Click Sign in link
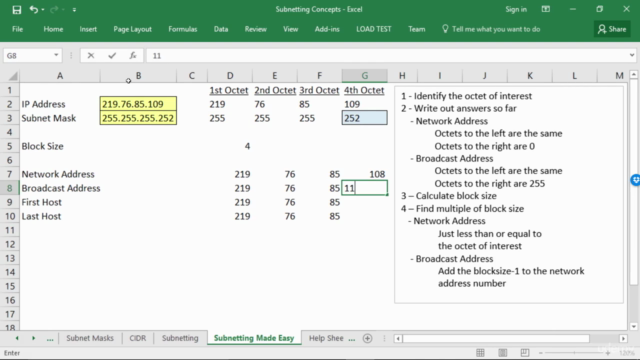640x360 pixels. [x=516, y=9]
